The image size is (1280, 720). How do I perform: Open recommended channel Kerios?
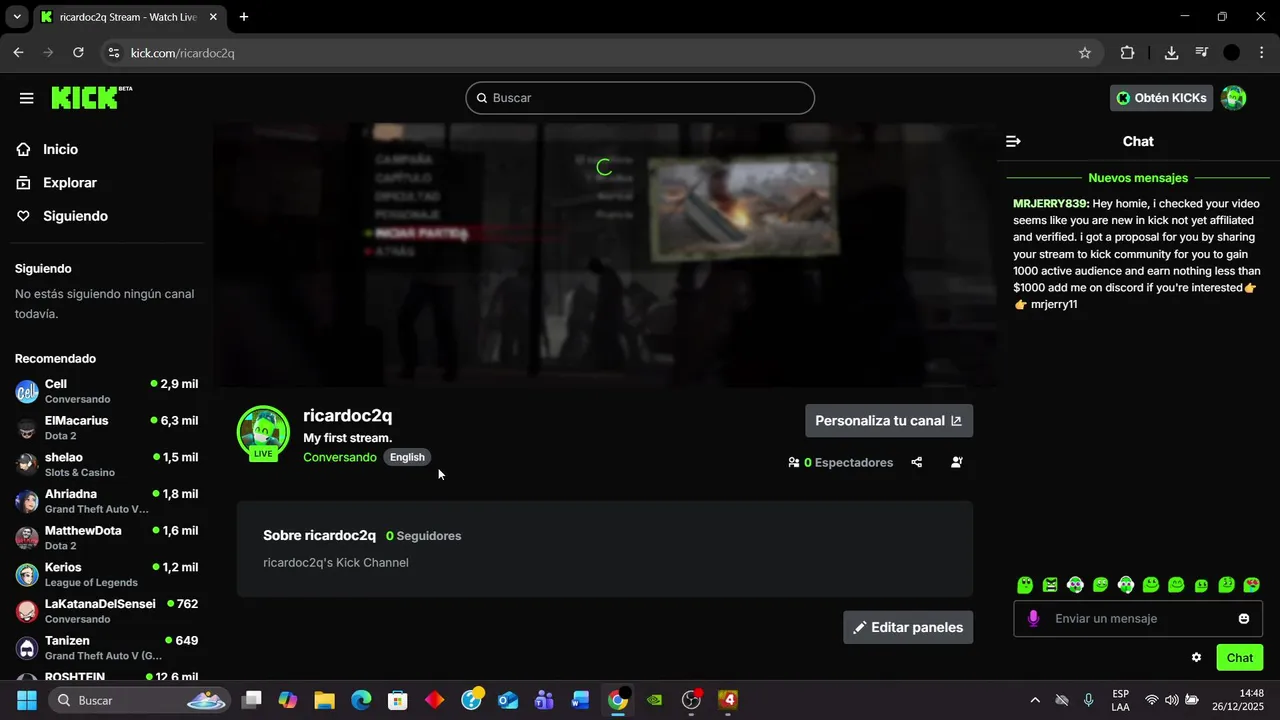click(x=106, y=574)
